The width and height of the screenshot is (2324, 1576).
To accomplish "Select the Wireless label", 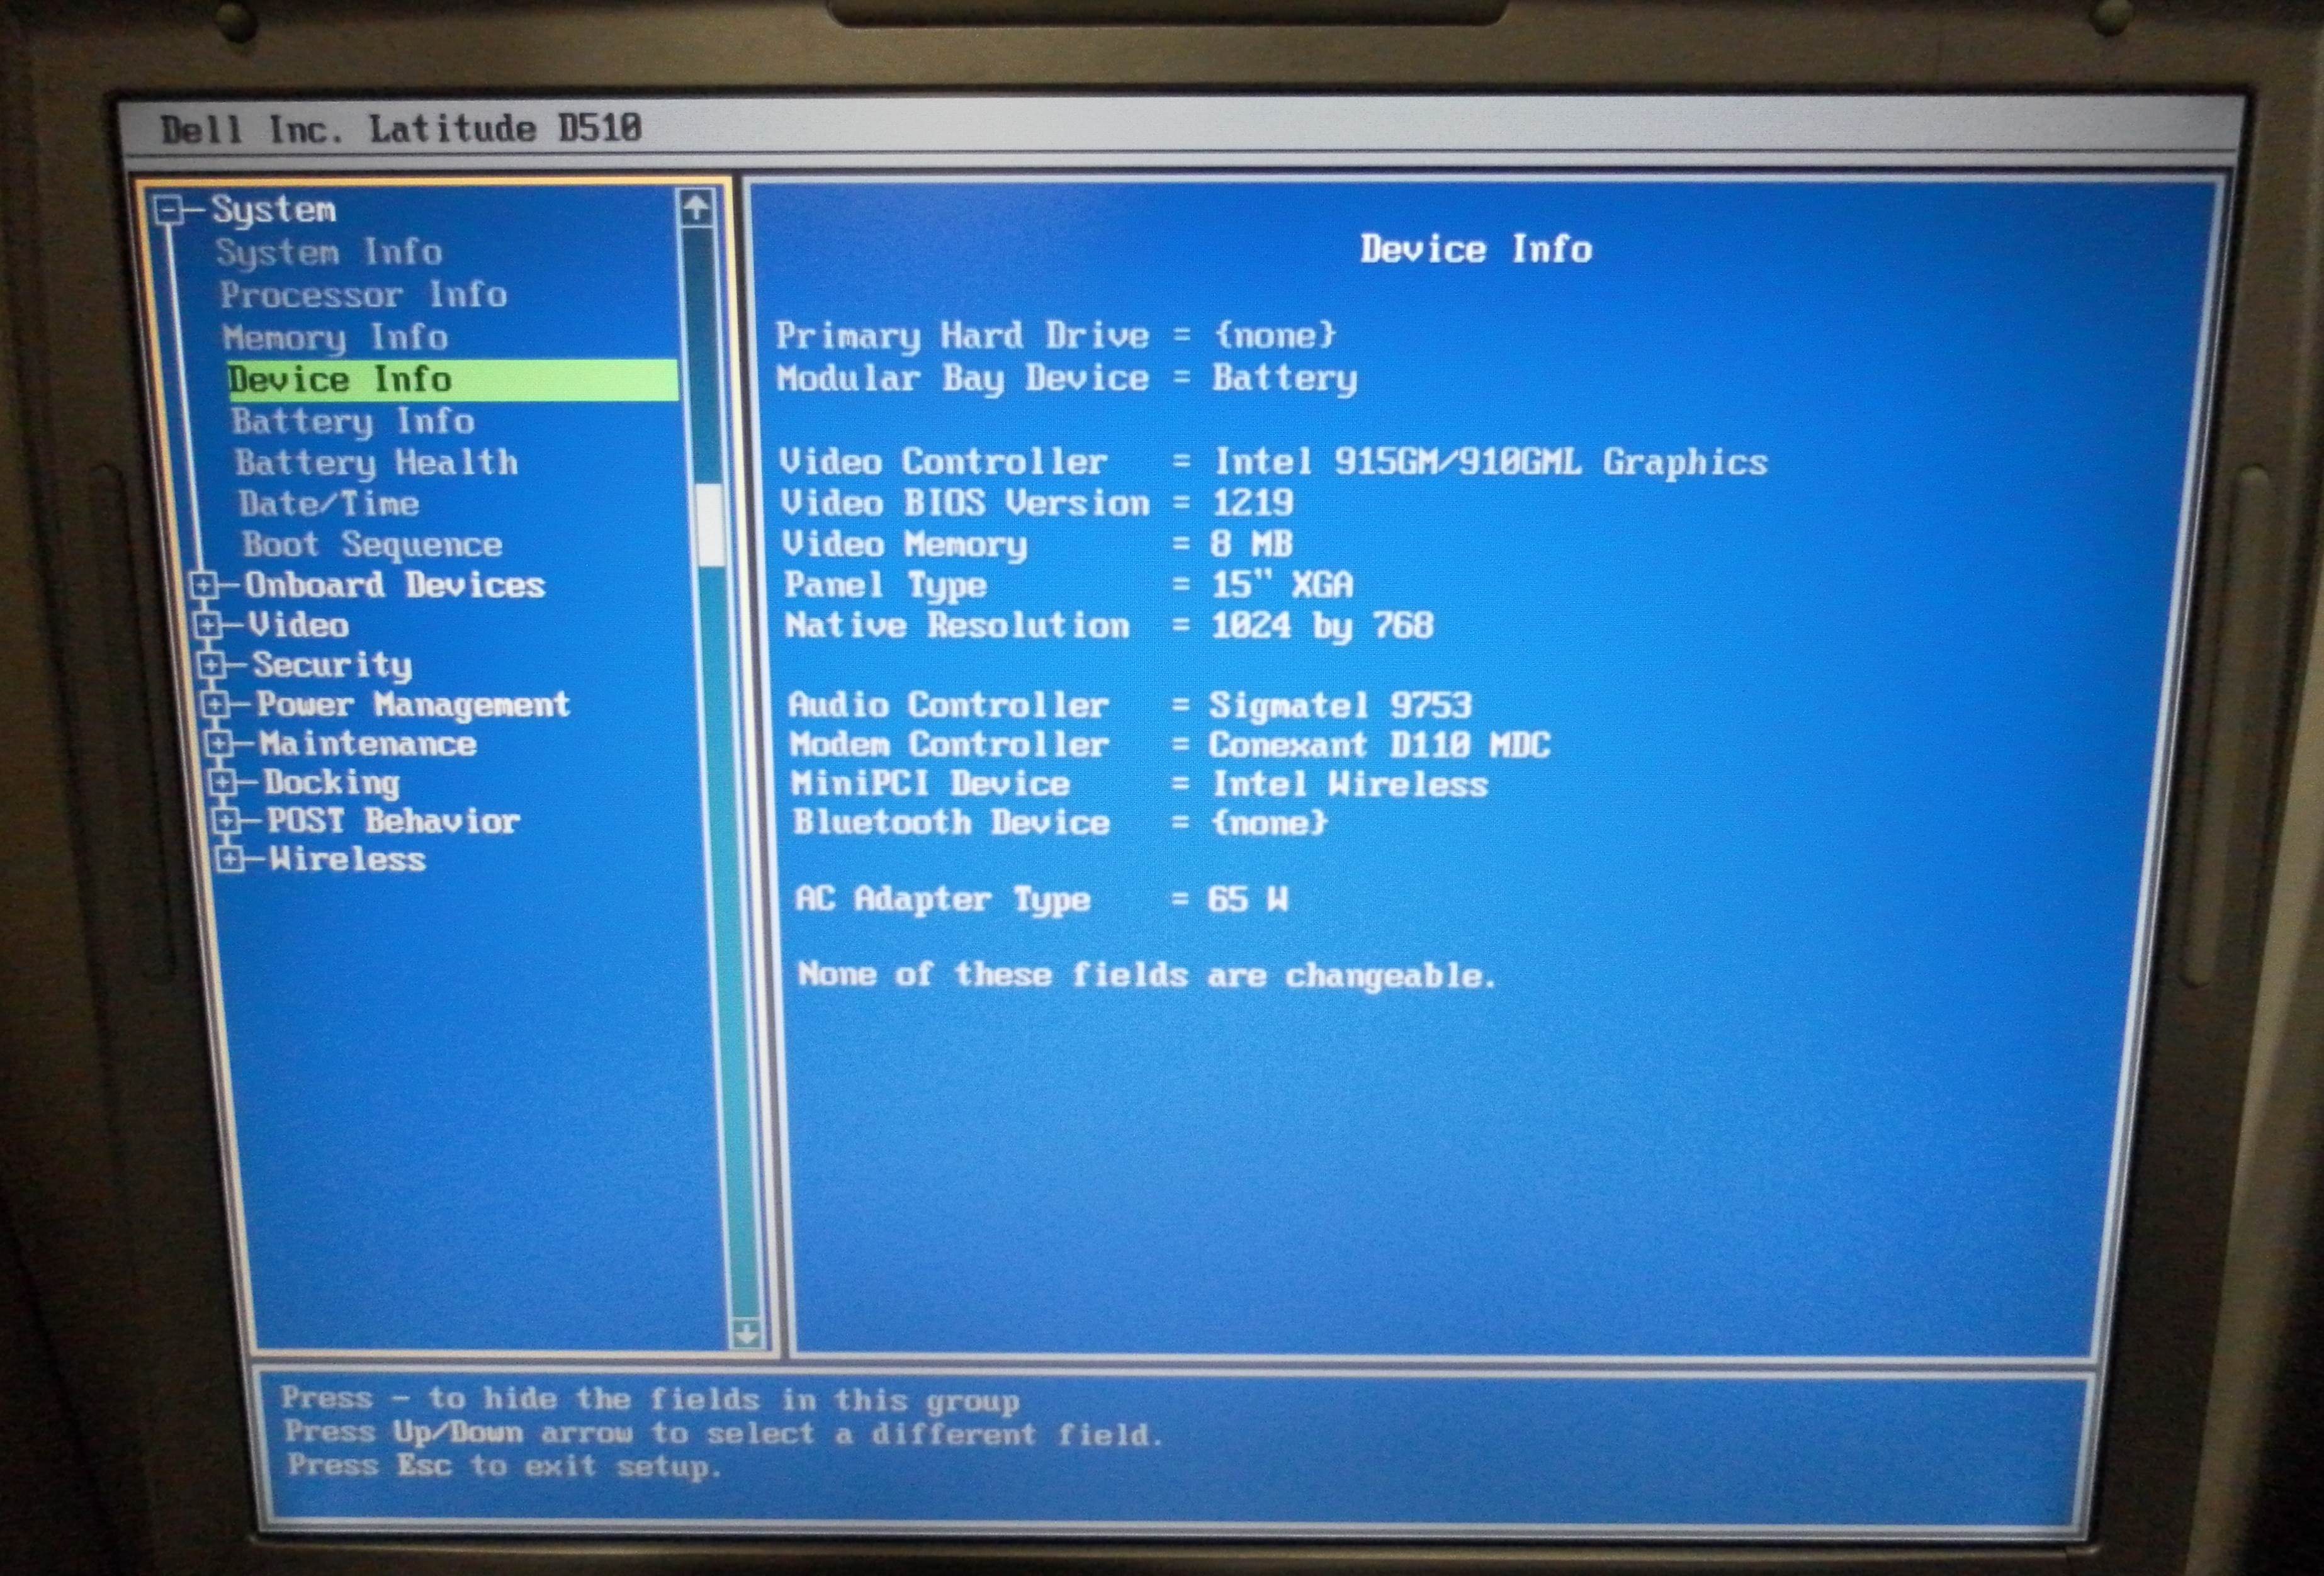I will coord(348,859).
